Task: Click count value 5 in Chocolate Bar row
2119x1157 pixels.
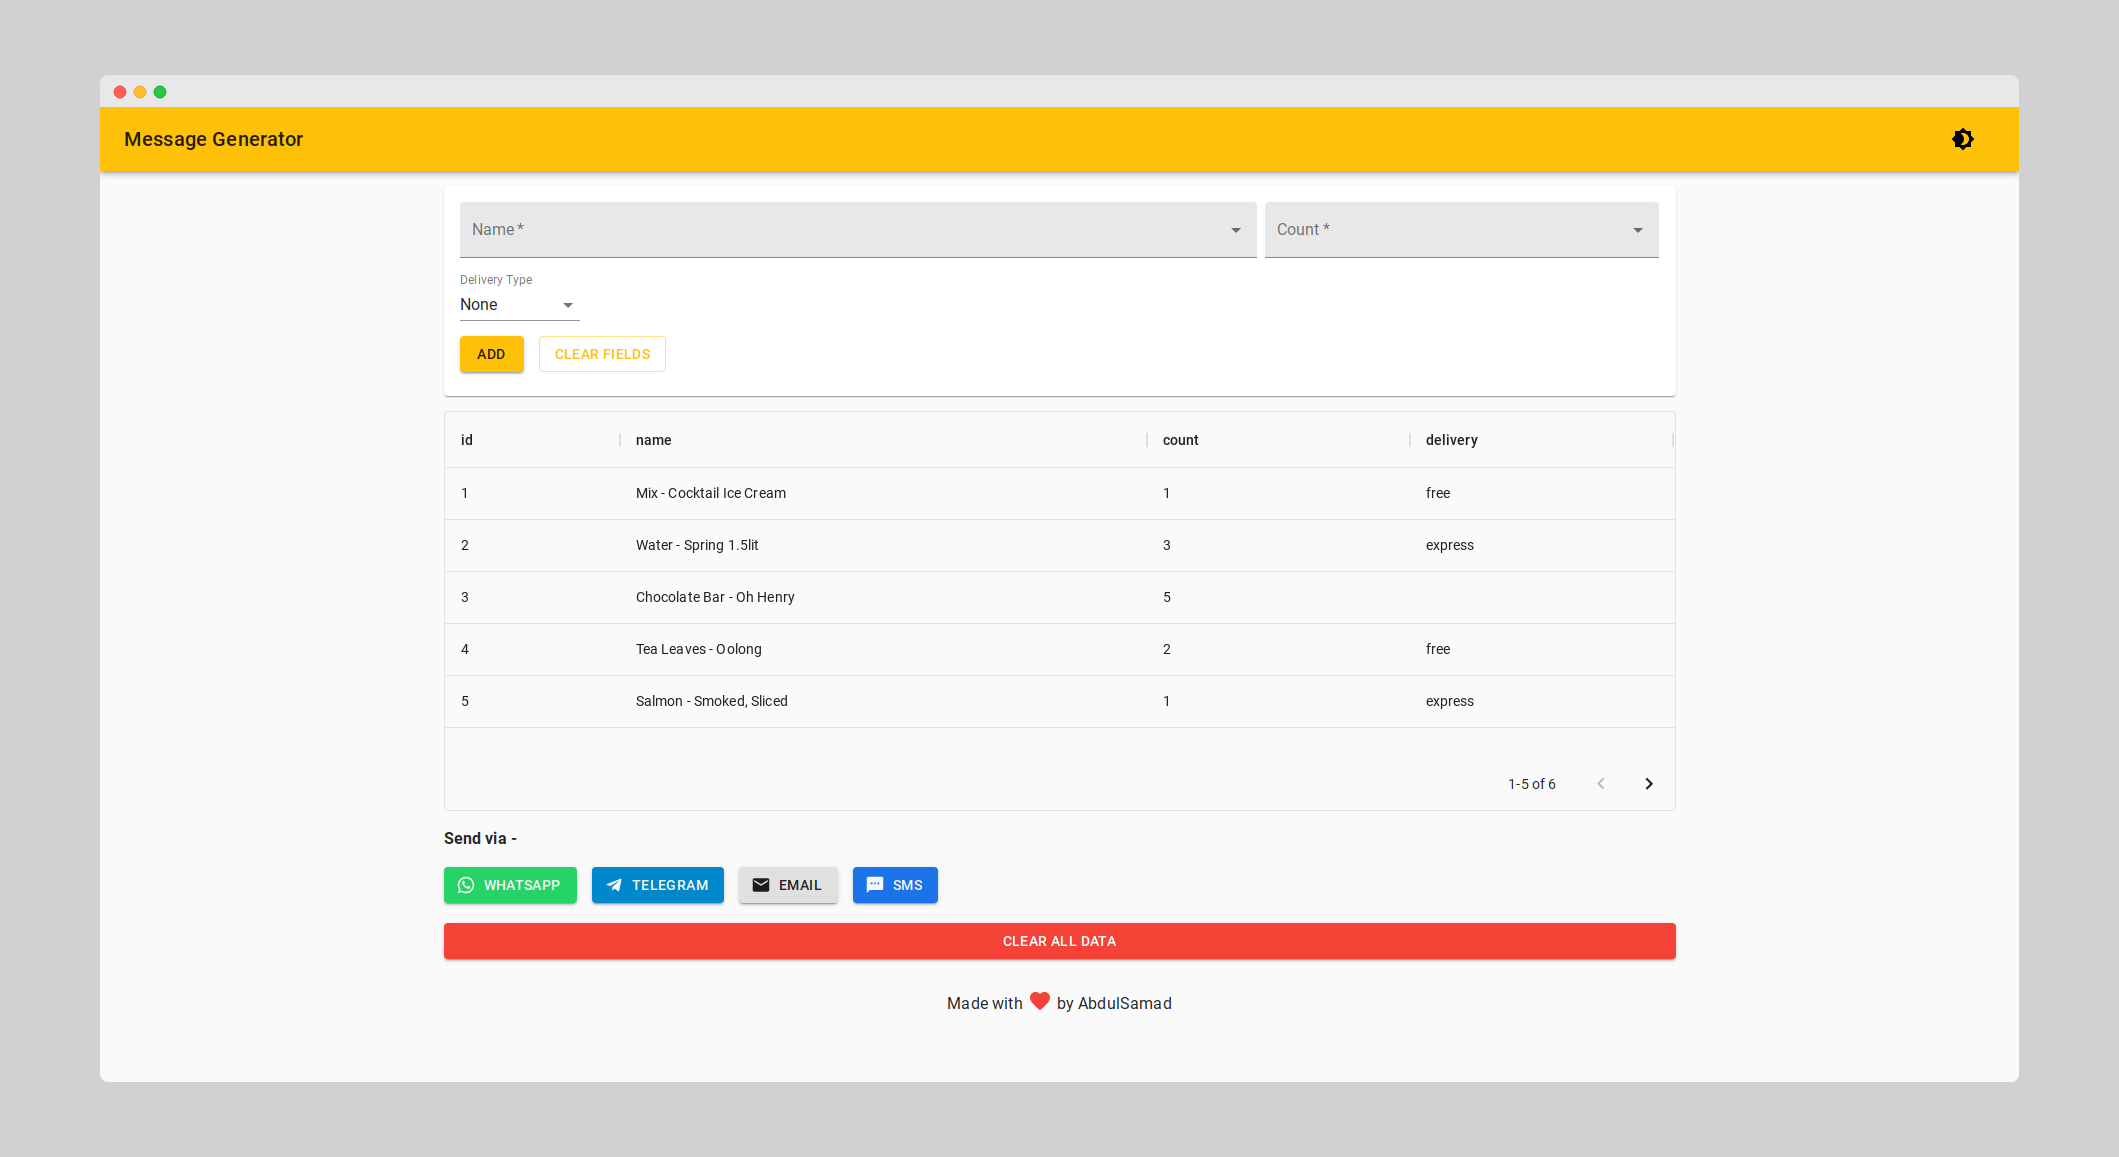Action: click(x=1167, y=597)
